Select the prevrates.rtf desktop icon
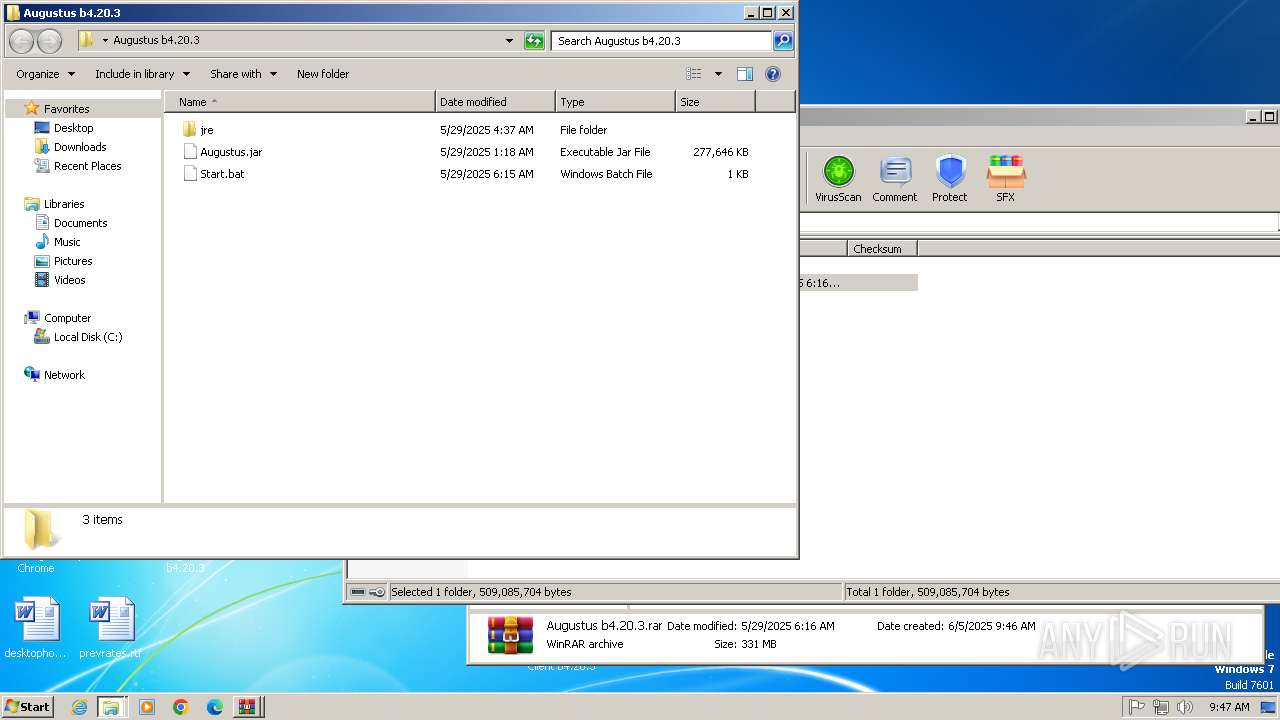Viewport: 1280px width, 720px height. [x=110, y=627]
